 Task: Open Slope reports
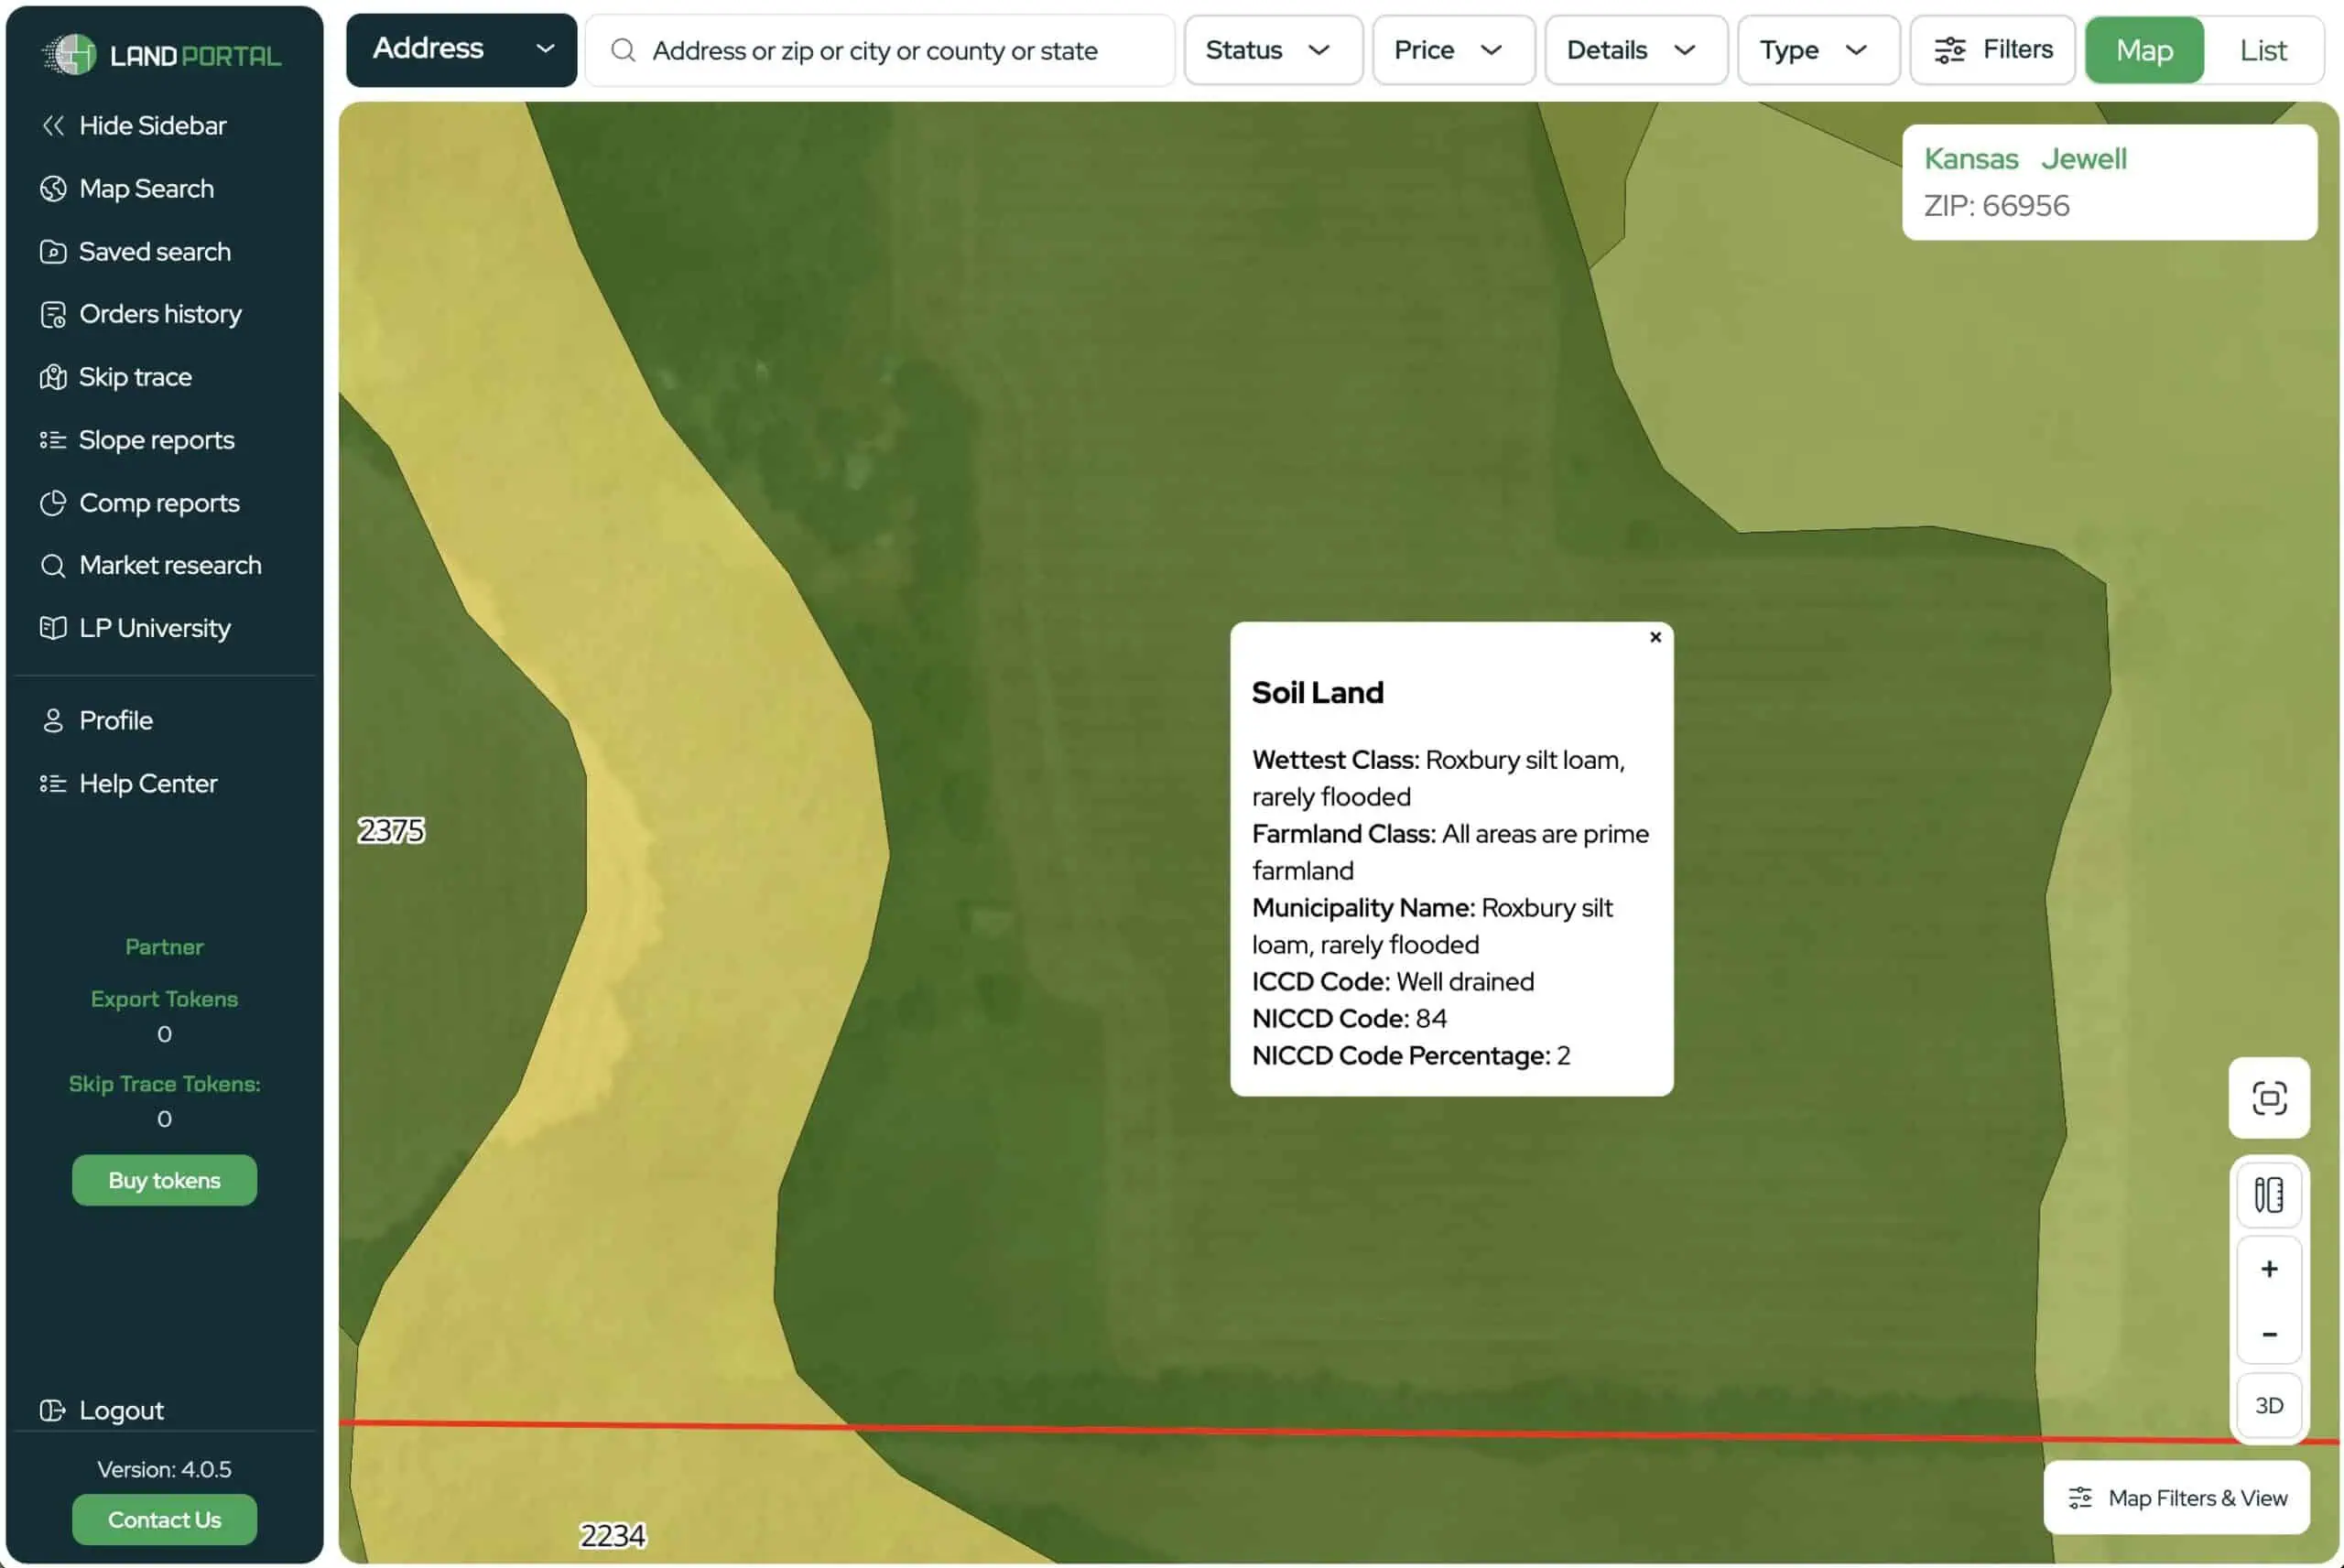coord(156,439)
